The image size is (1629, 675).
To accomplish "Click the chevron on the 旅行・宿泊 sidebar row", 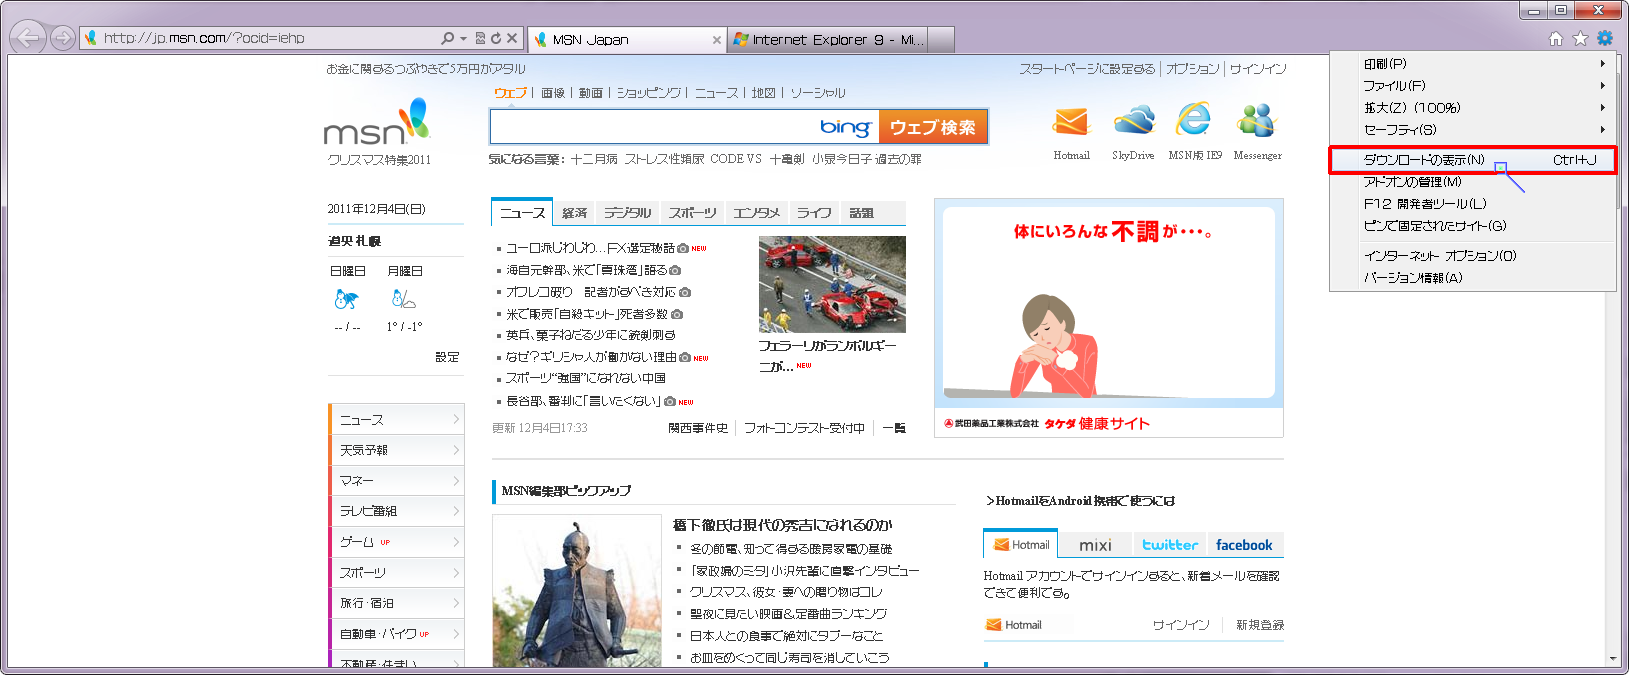I will pyautogui.click(x=456, y=603).
